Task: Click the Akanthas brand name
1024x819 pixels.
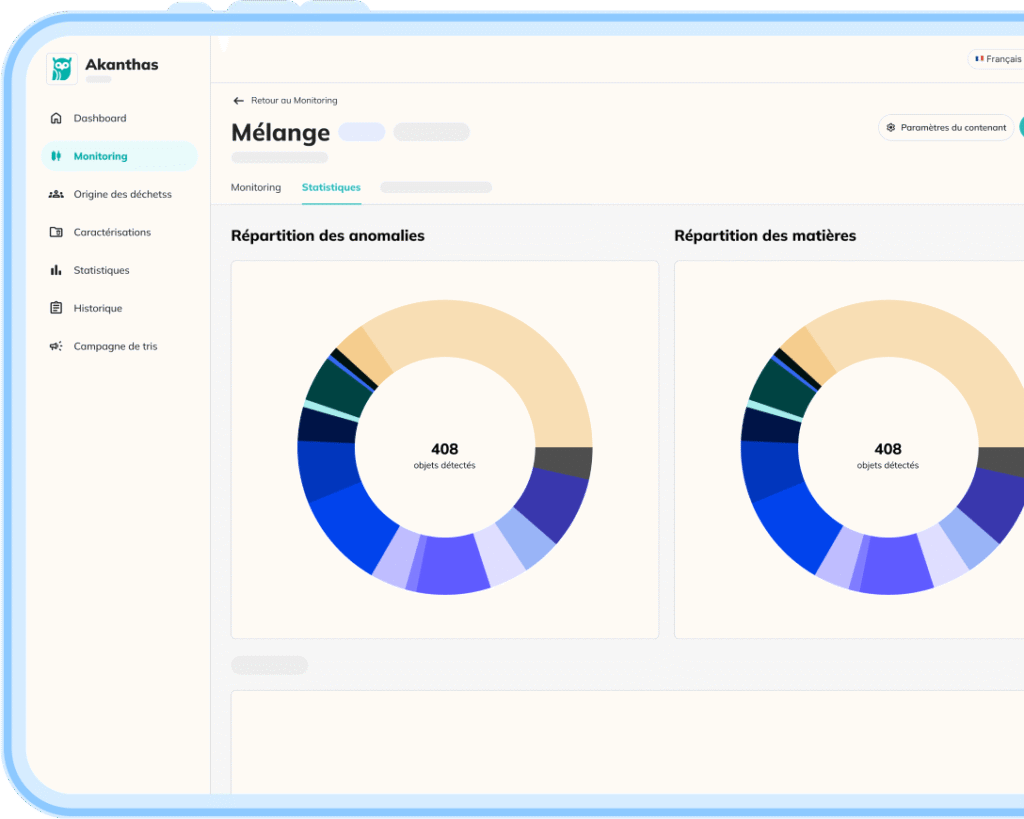Action: point(122,65)
